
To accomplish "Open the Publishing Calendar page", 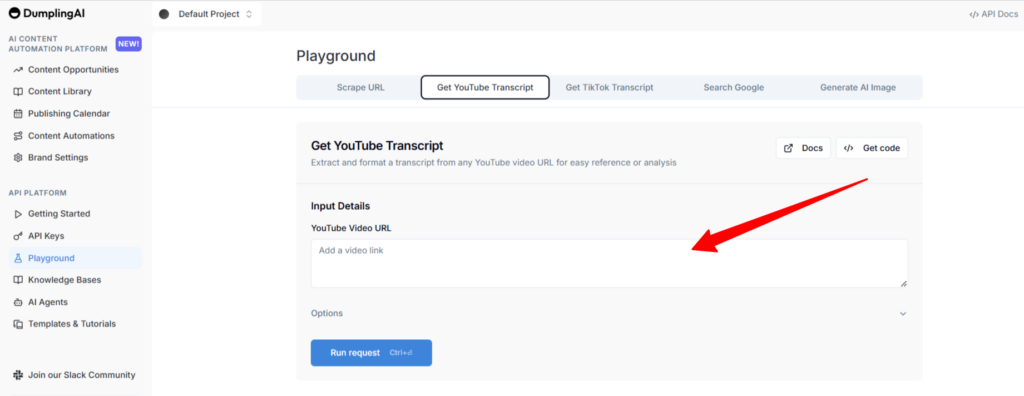I will click(75, 114).
